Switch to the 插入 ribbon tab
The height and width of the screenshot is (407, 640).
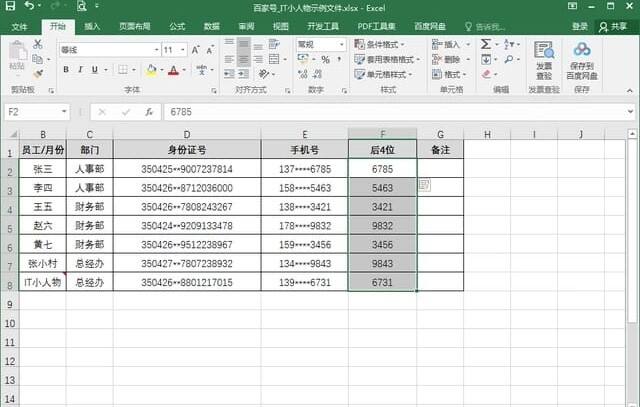tap(92, 27)
